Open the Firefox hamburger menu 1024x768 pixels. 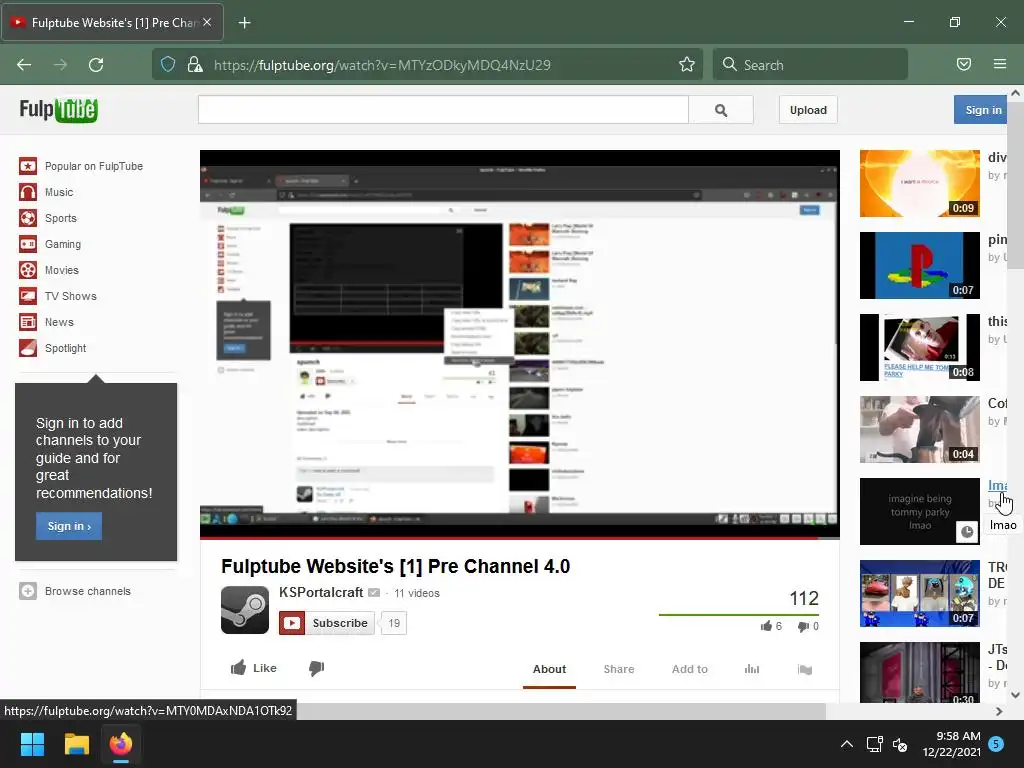tap(1000, 64)
